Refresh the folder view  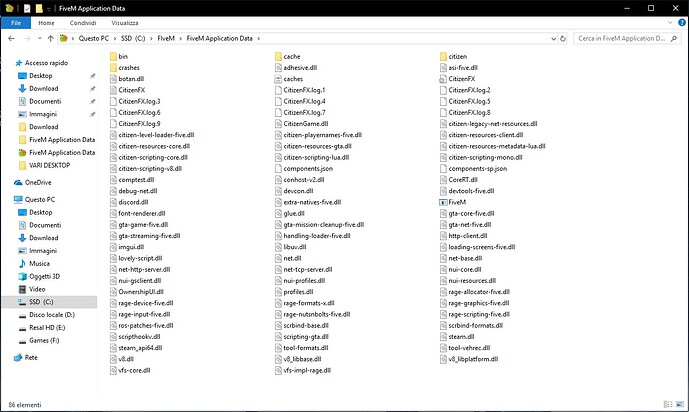click(x=563, y=39)
